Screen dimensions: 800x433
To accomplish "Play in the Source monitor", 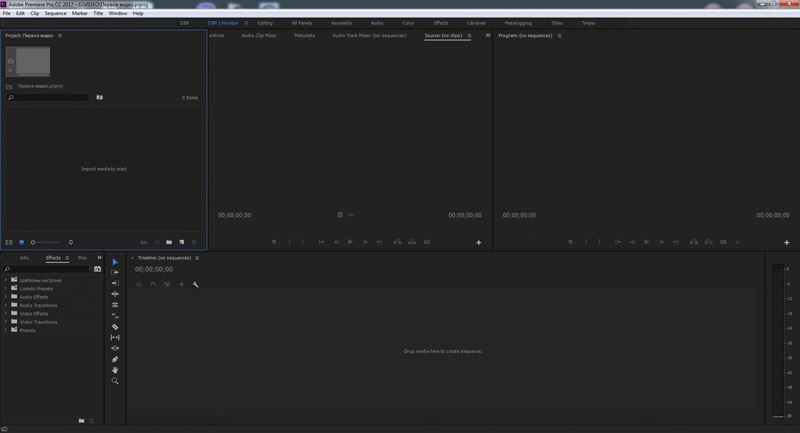I will click(350, 242).
